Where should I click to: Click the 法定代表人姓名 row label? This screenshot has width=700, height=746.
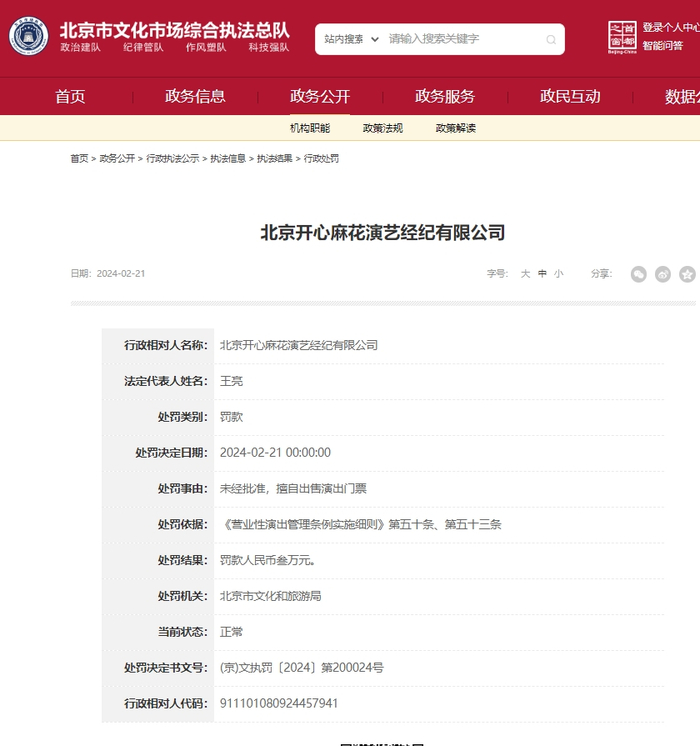(x=166, y=381)
